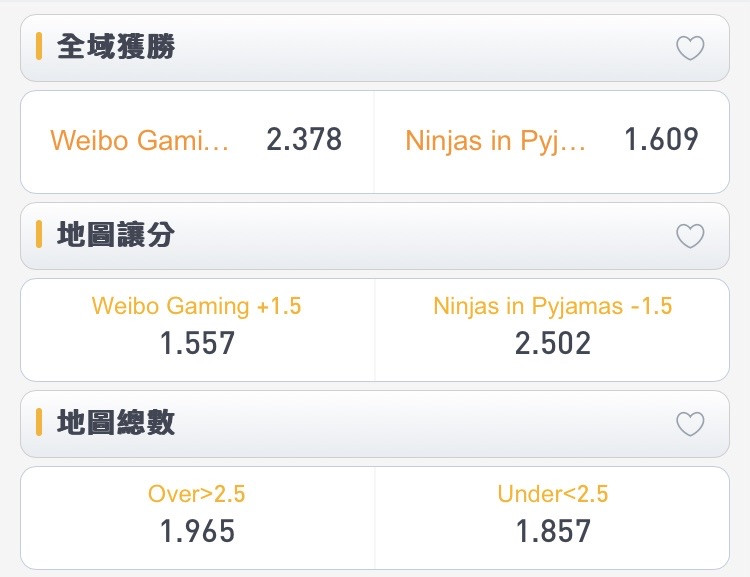Click the 1.557 odds number
The image size is (750, 577).
pyautogui.click(x=197, y=344)
